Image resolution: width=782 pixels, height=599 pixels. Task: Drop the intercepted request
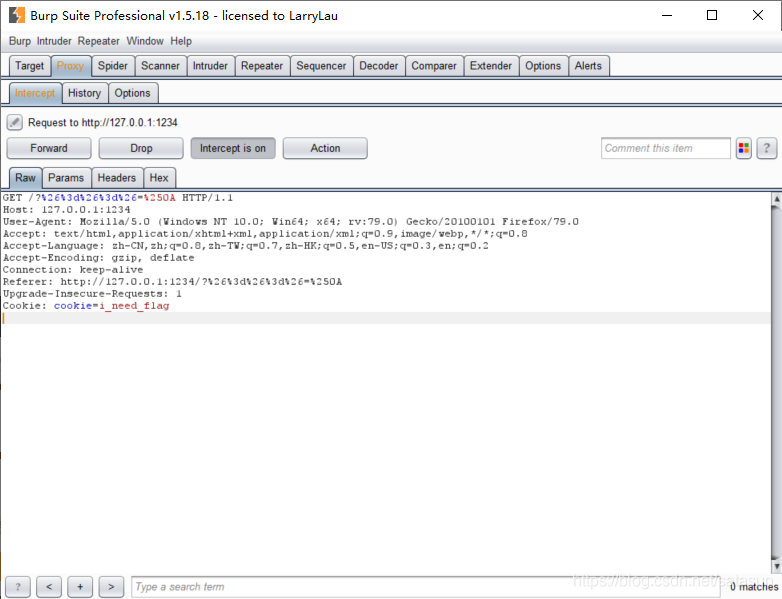(x=141, y=148)
